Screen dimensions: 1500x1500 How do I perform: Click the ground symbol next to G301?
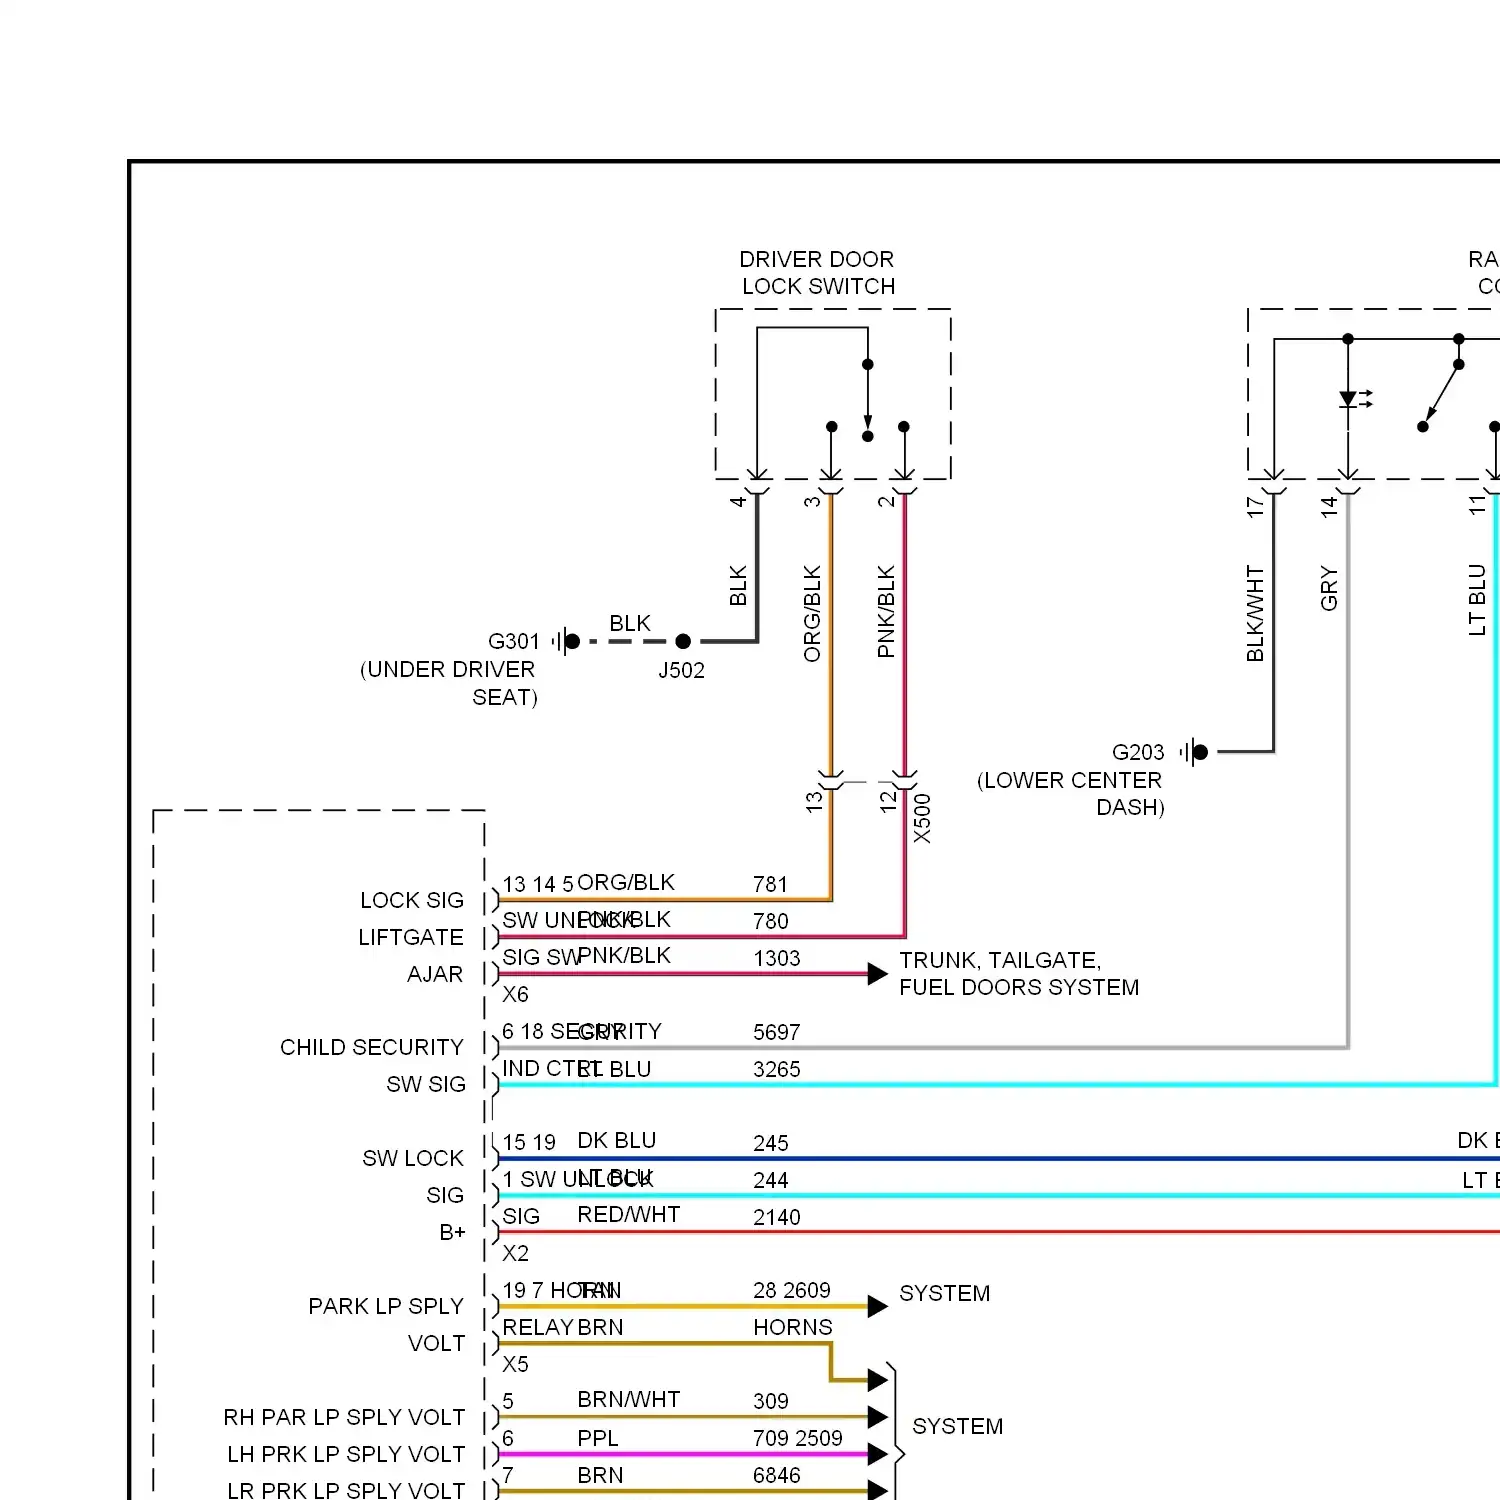pos(566,641)
